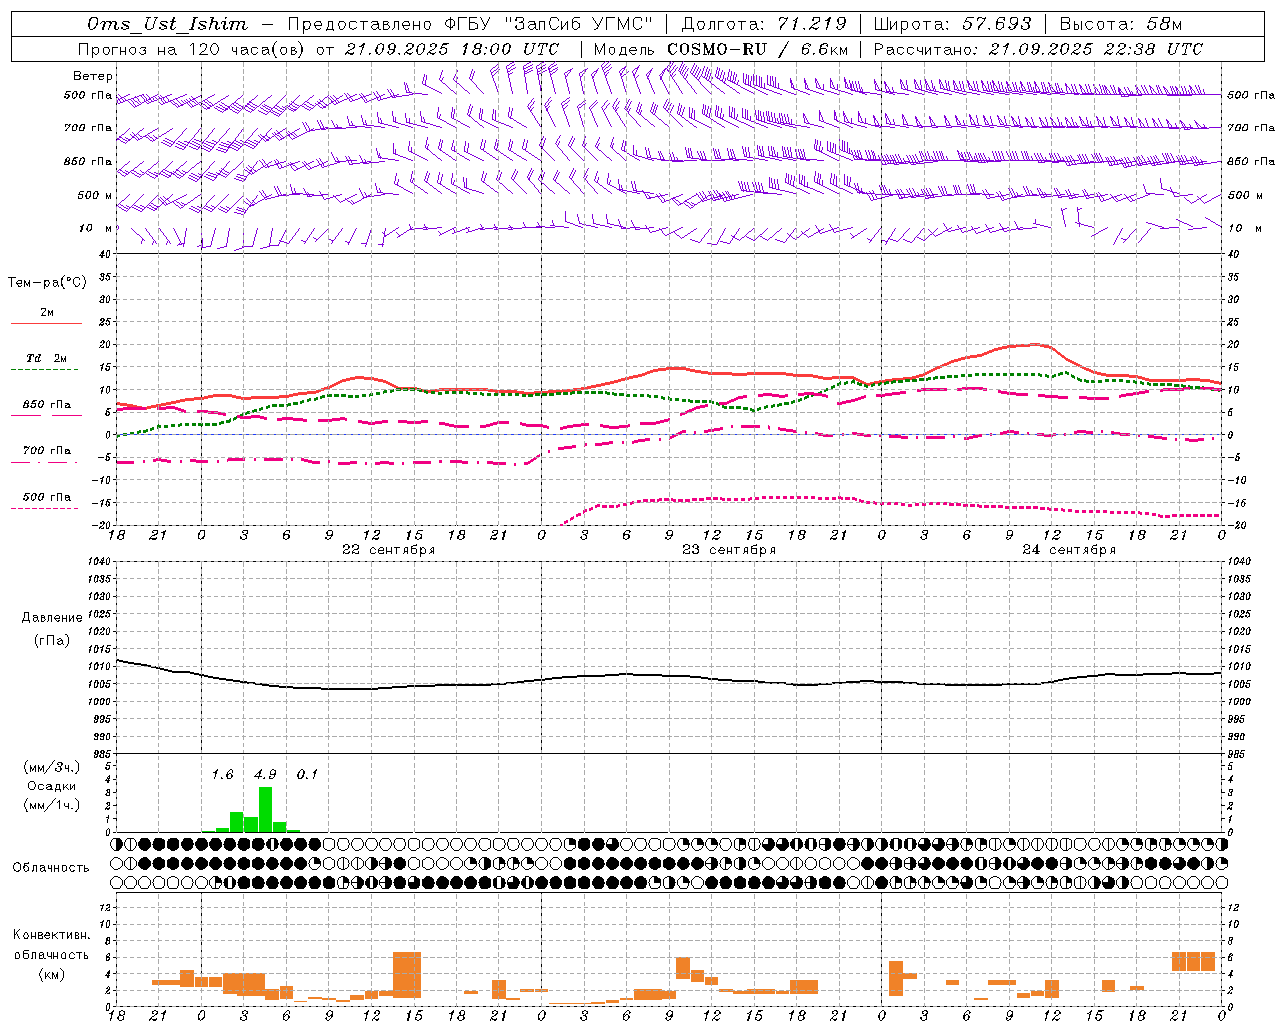Click the precipitation total '1.6'
Screen dimensions: 1280x1024
point(222,775)
